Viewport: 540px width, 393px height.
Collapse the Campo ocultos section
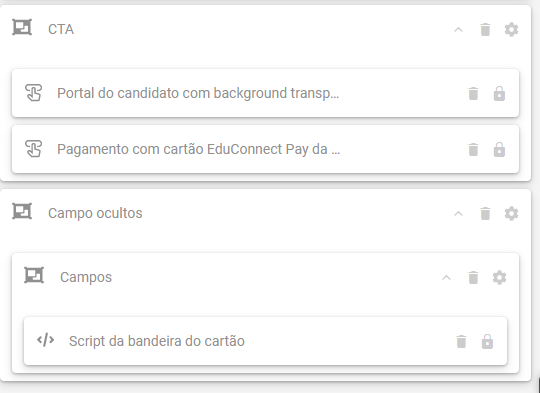pos(458,214)
